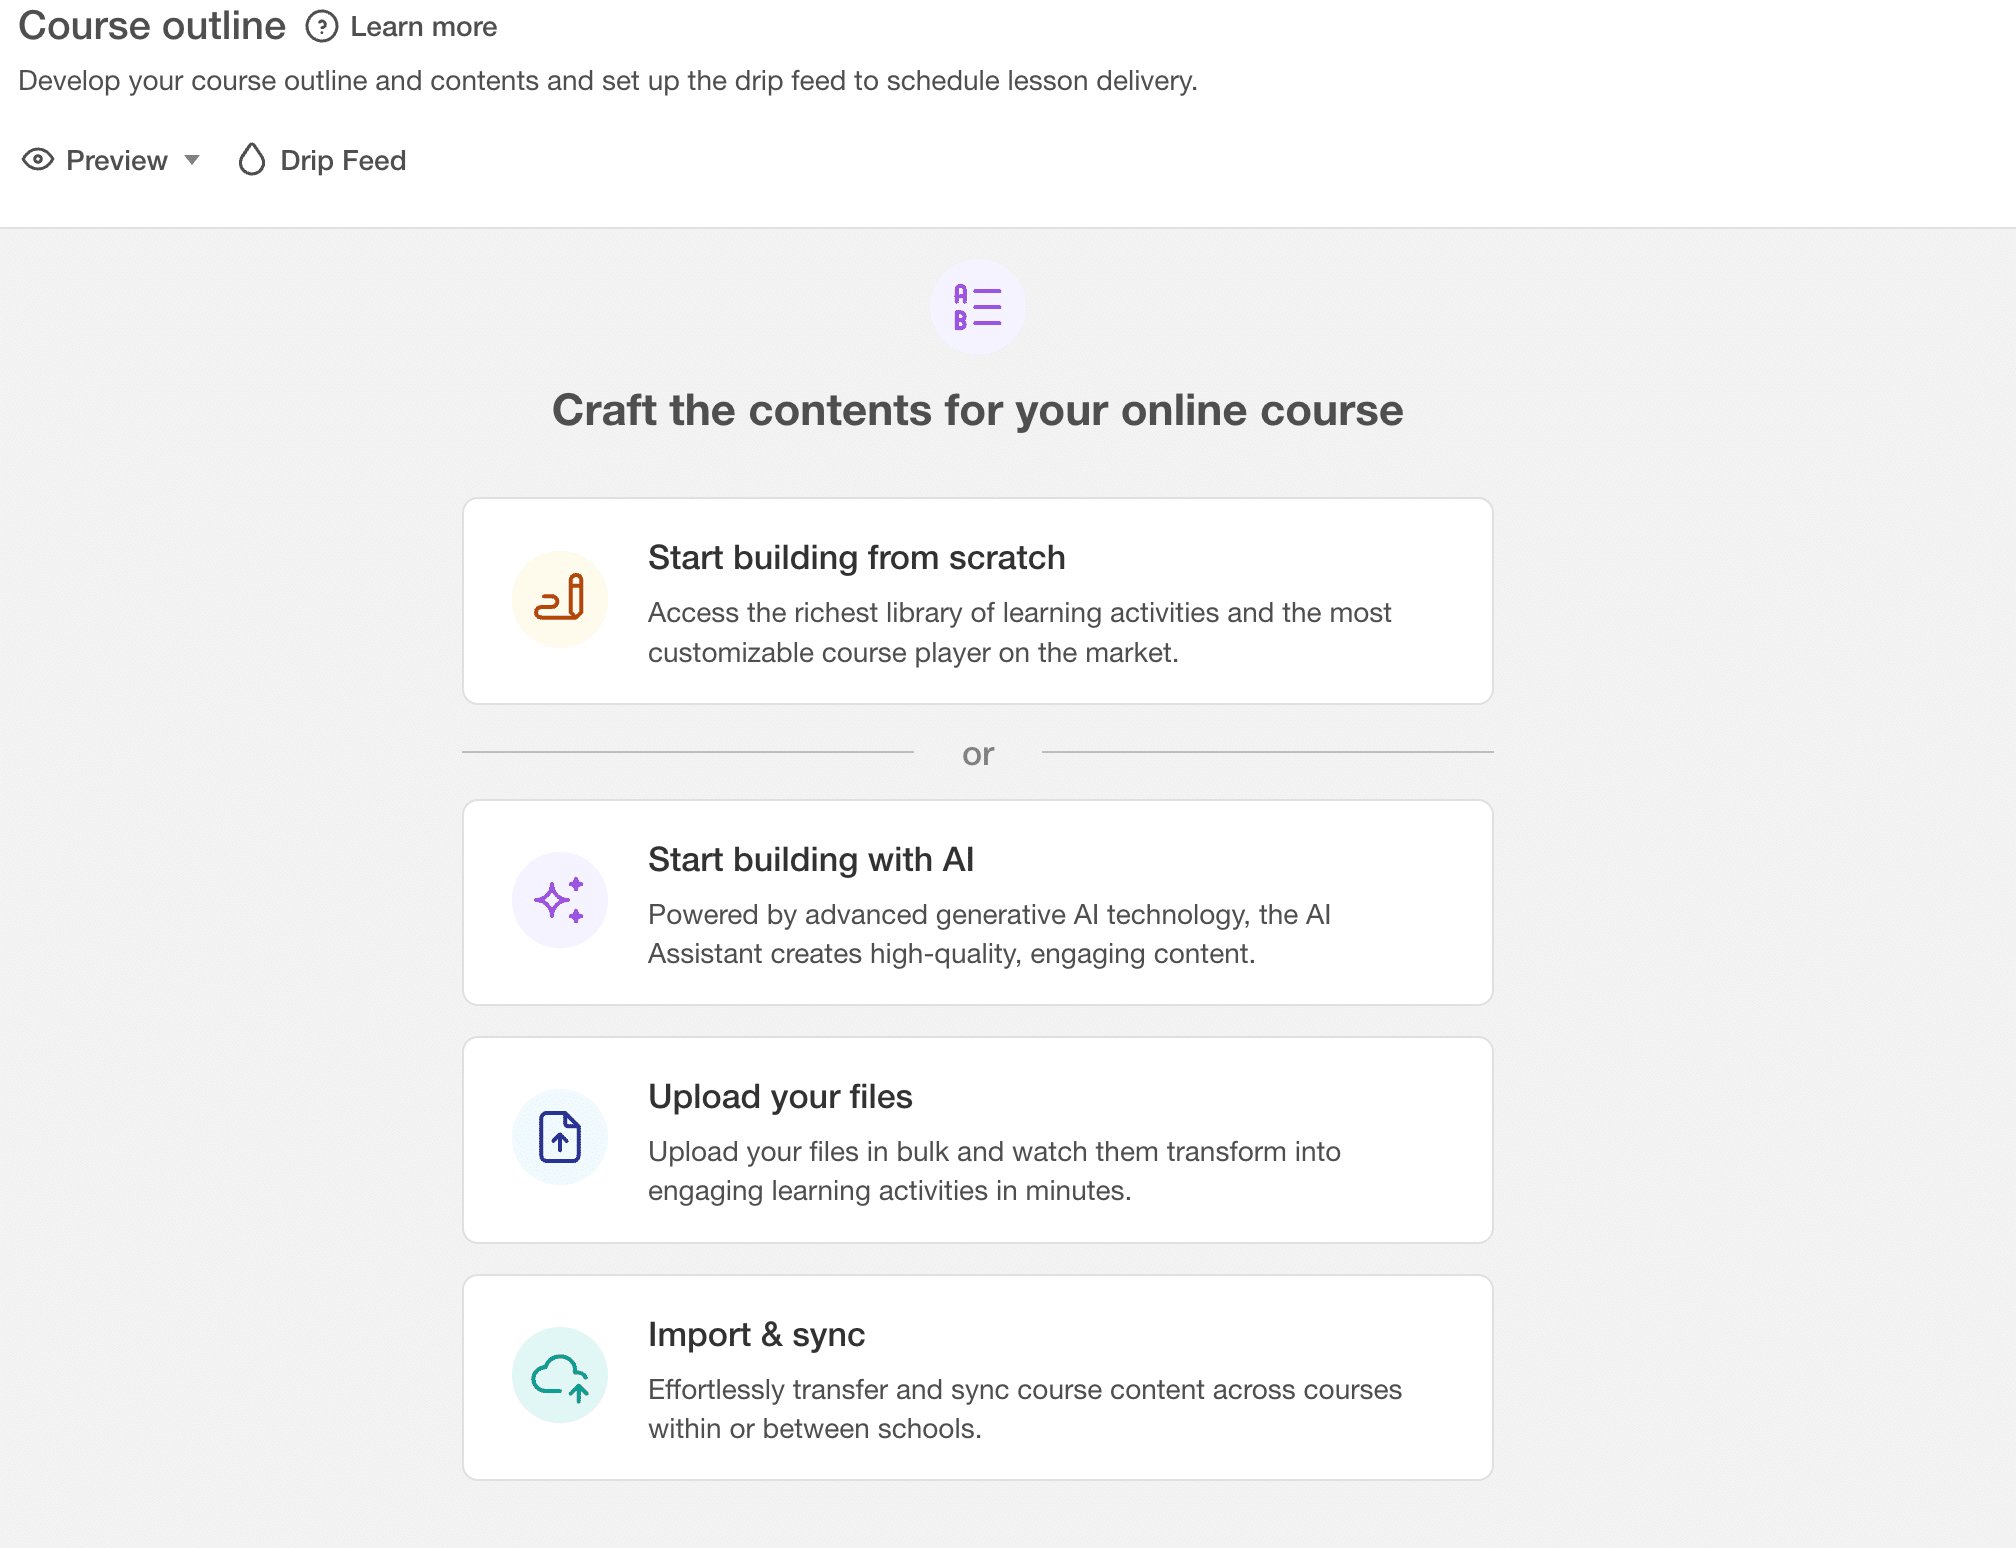
Task: Click the cloud sync icon on Import & sync
Action: (559, 1375)
